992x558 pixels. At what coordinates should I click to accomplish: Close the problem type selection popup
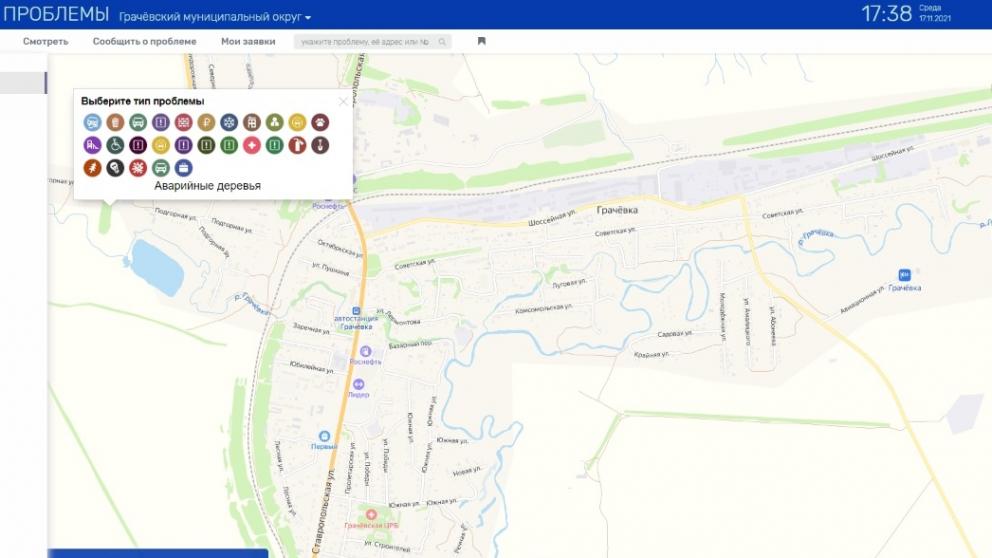pos(343,101)
